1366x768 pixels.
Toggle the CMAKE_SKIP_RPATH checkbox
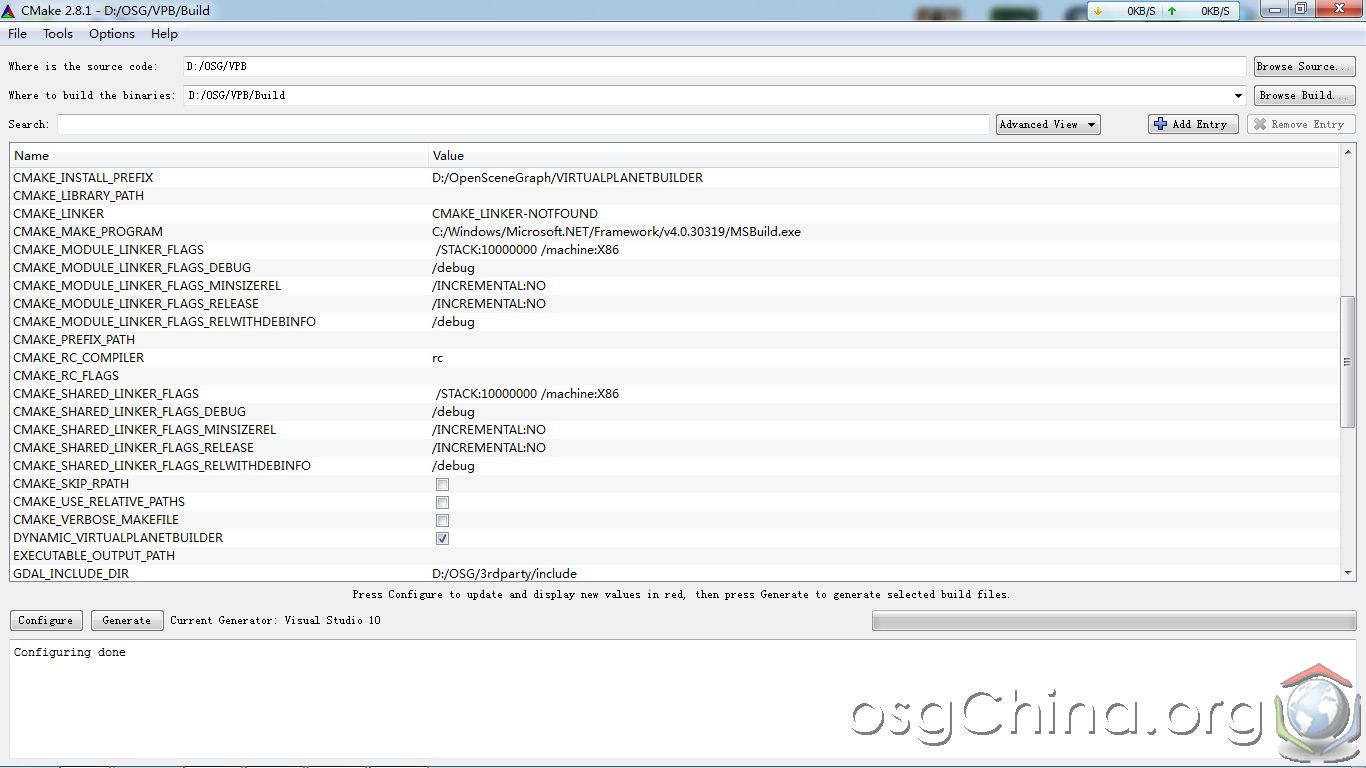tap(442, 484)
